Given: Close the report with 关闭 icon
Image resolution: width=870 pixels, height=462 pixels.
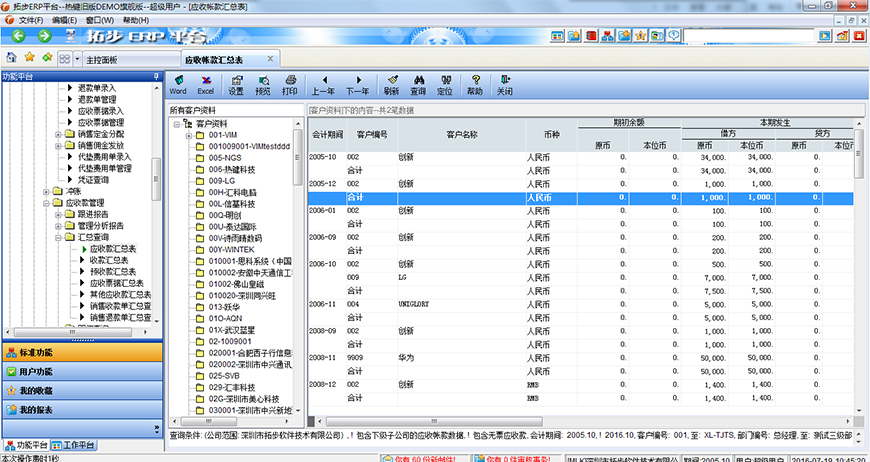Looking at the screenshot, I should pyautogui.click(x=505, y=84).
